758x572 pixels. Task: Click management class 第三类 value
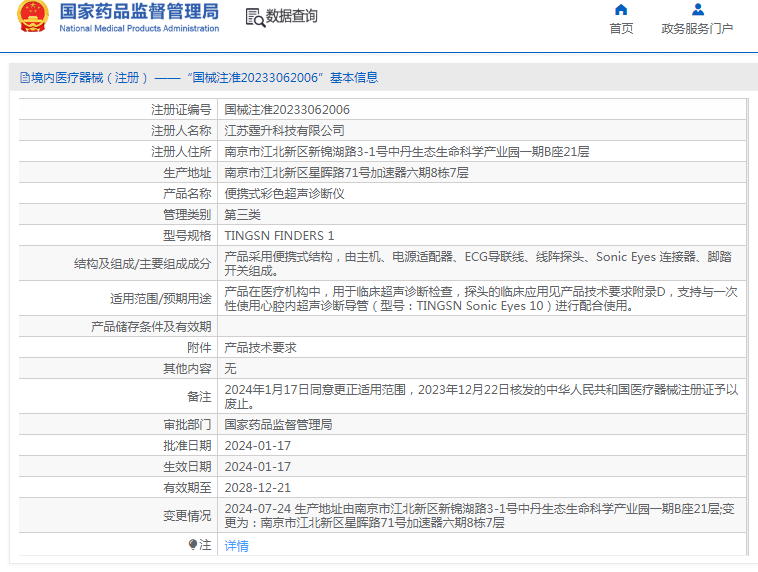coord(242,215)
